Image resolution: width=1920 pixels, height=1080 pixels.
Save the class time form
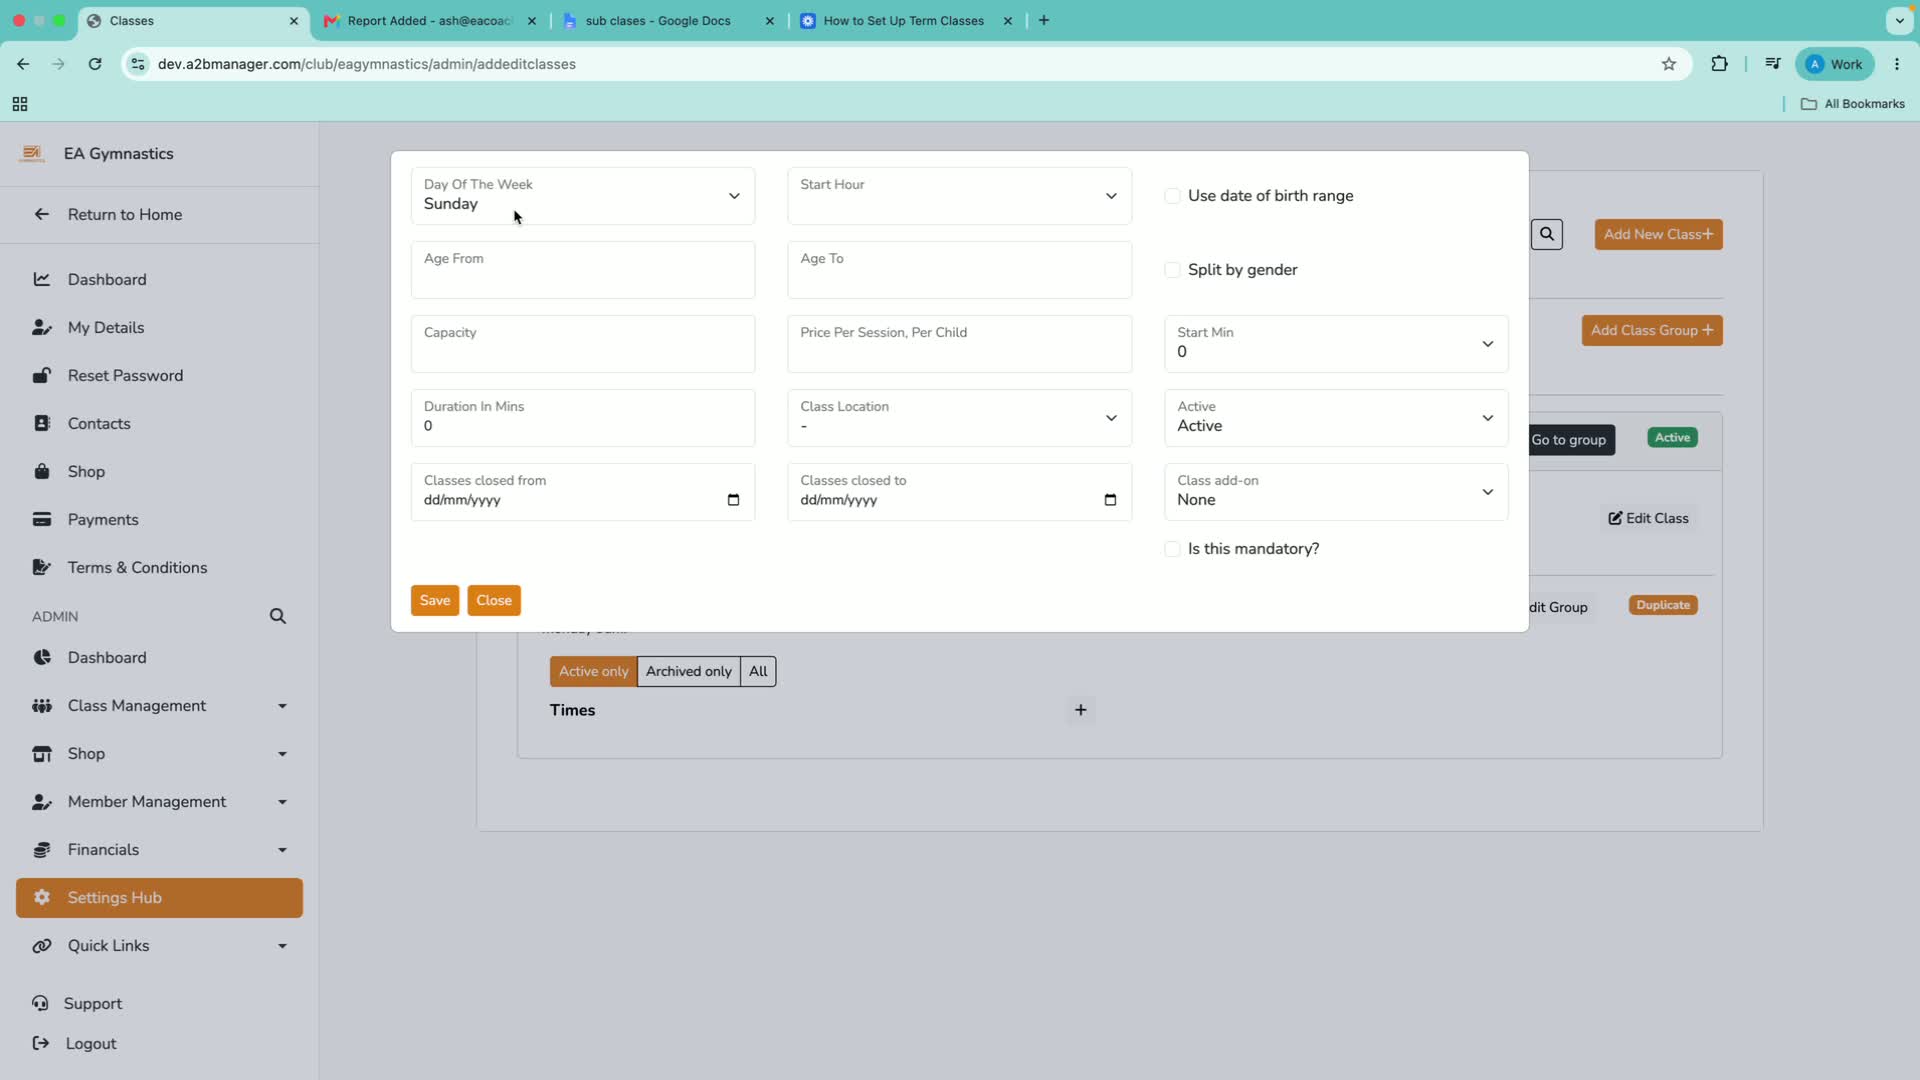435,600
